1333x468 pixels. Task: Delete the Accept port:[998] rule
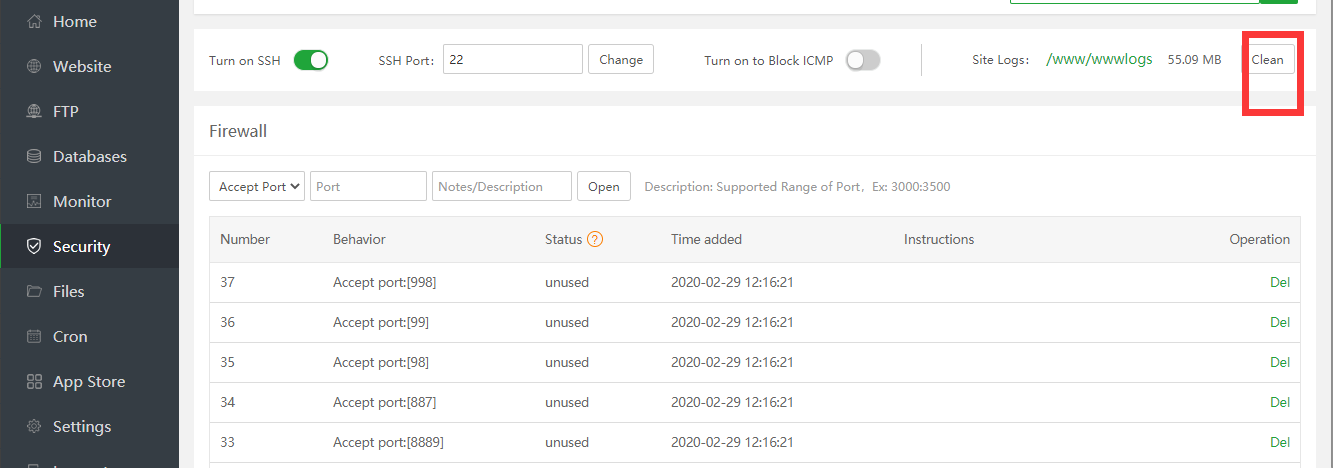coord(1279,282)
